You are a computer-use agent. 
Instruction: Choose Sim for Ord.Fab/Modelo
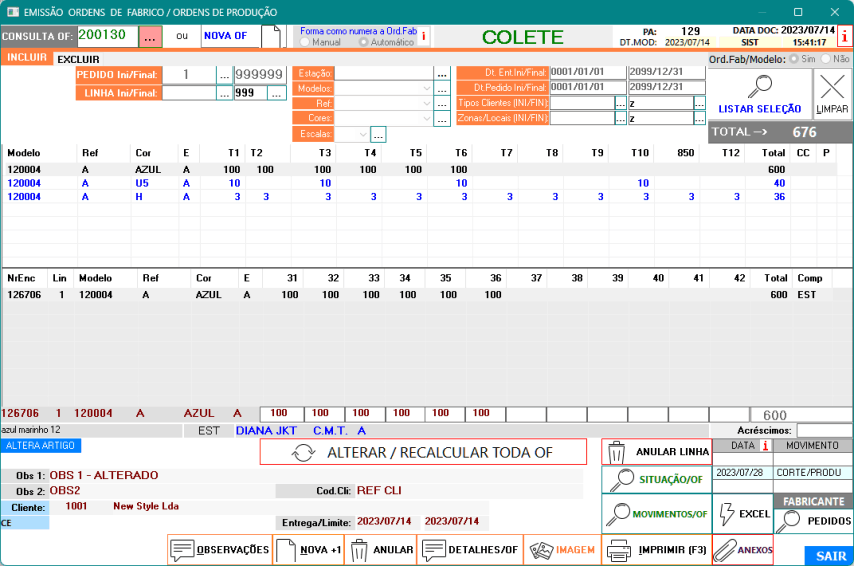[x=796, y=59]
